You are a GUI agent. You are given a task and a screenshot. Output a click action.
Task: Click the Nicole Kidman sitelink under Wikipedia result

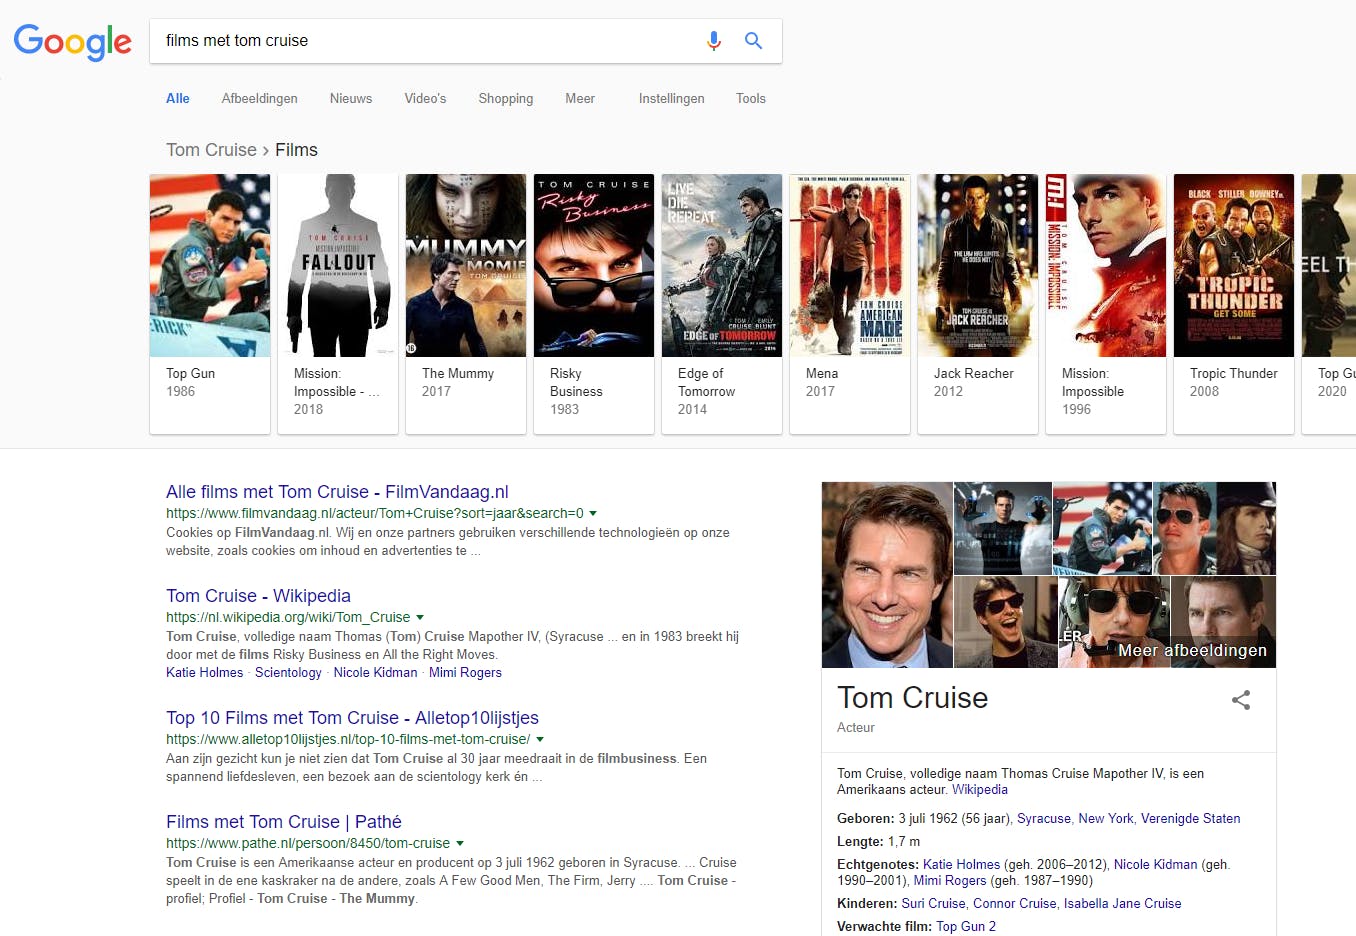[375, 673]
